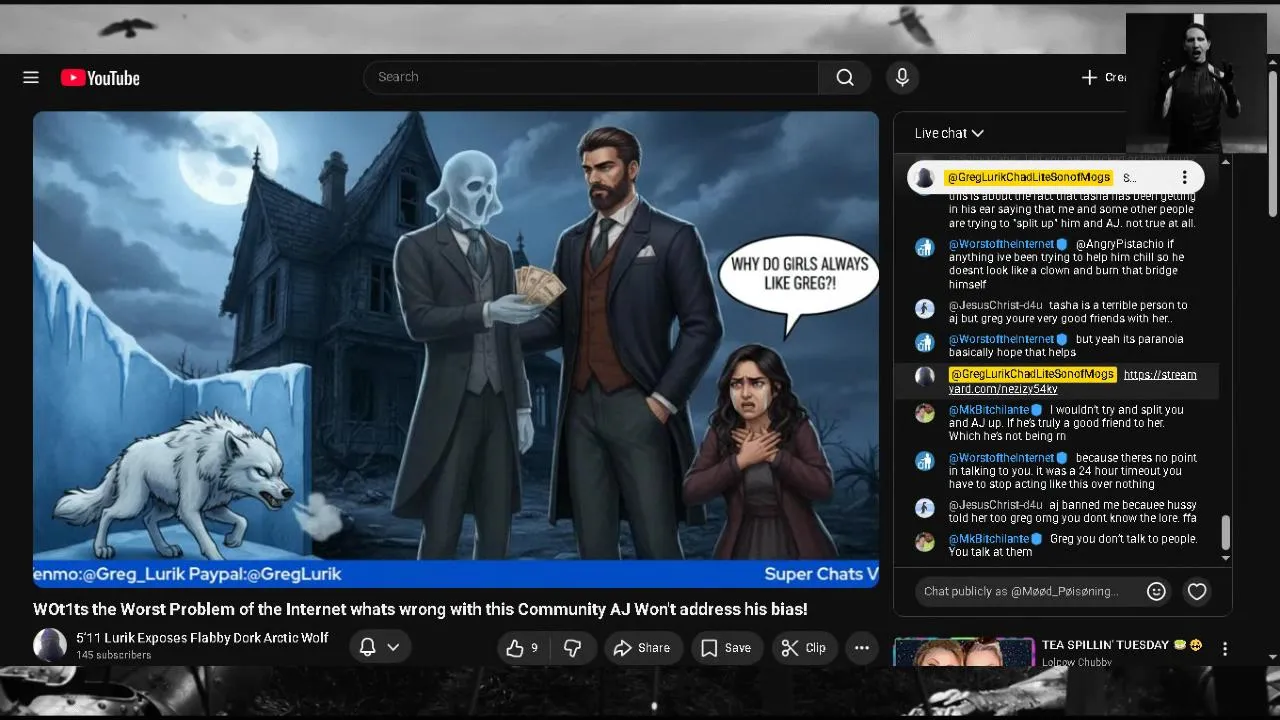Click avatar beside streamyard link message

click(x=925, y=377)
